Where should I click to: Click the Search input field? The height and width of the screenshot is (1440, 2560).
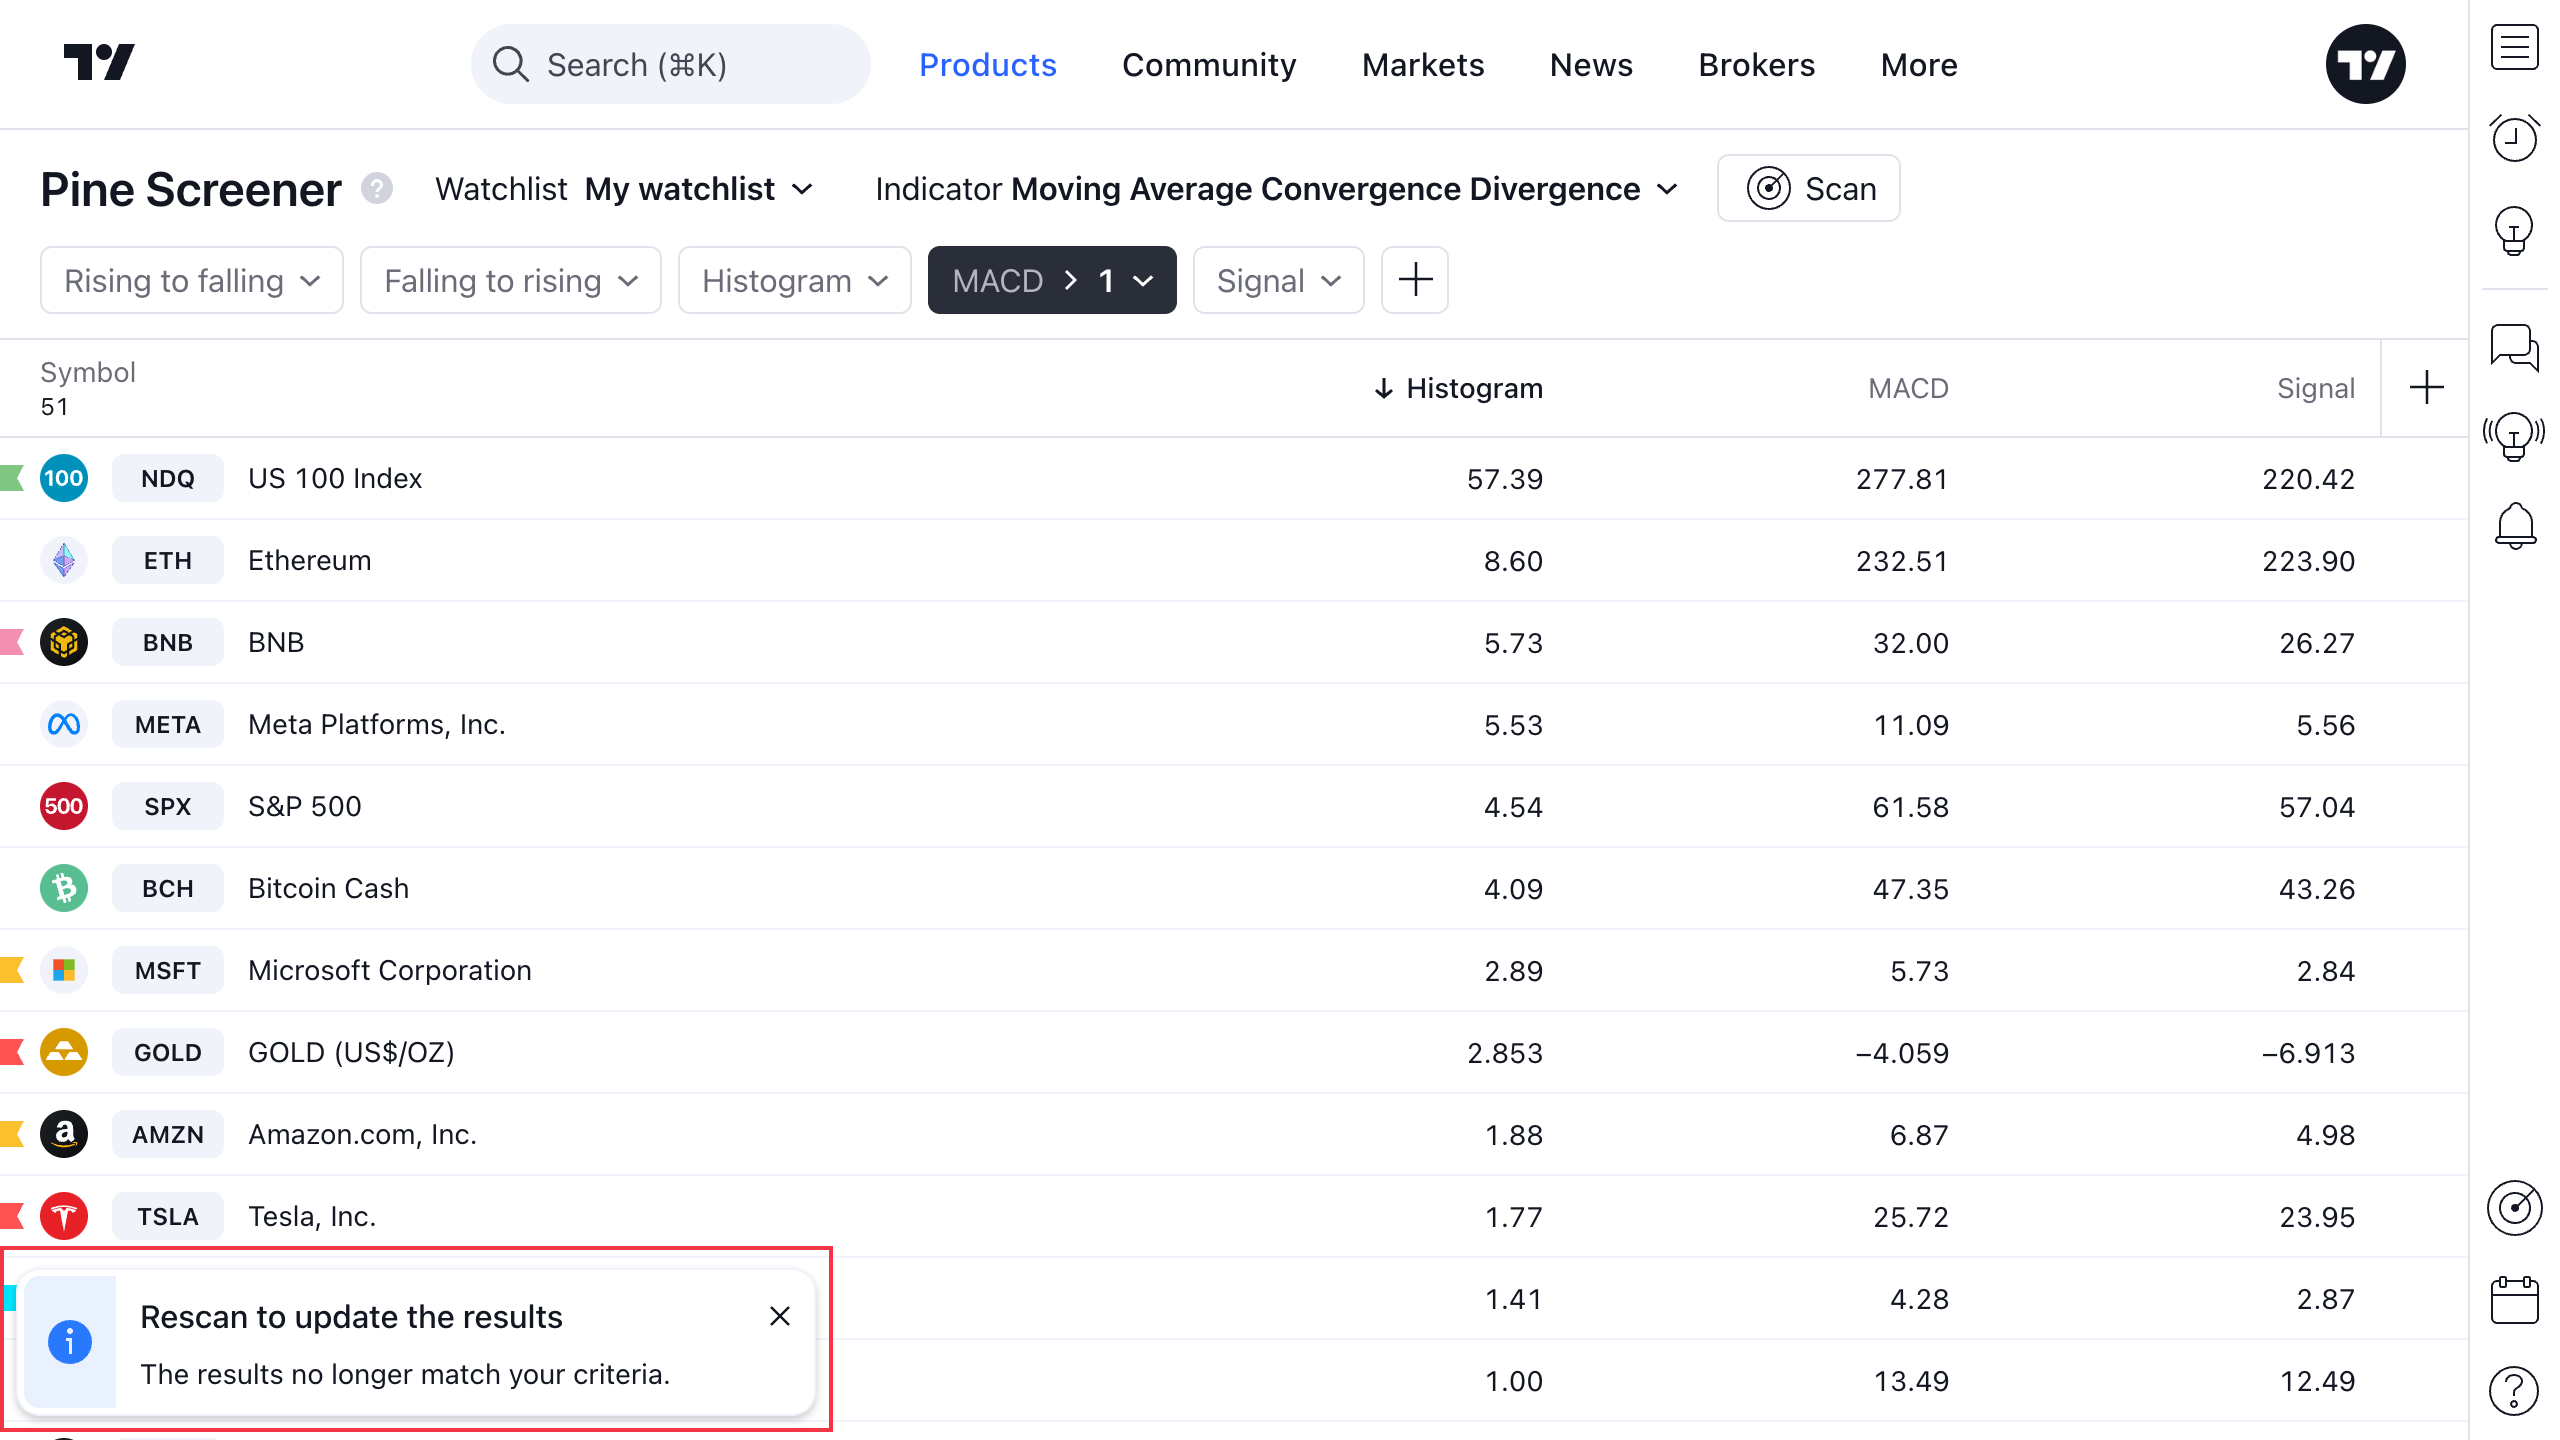pyautogui.click(x=670, y=65)
